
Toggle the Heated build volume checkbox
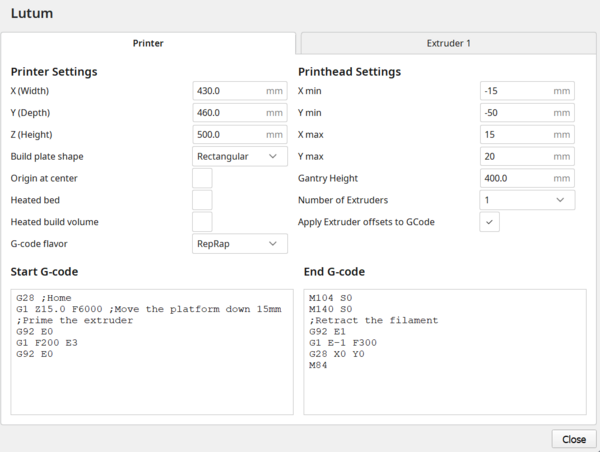202,222
